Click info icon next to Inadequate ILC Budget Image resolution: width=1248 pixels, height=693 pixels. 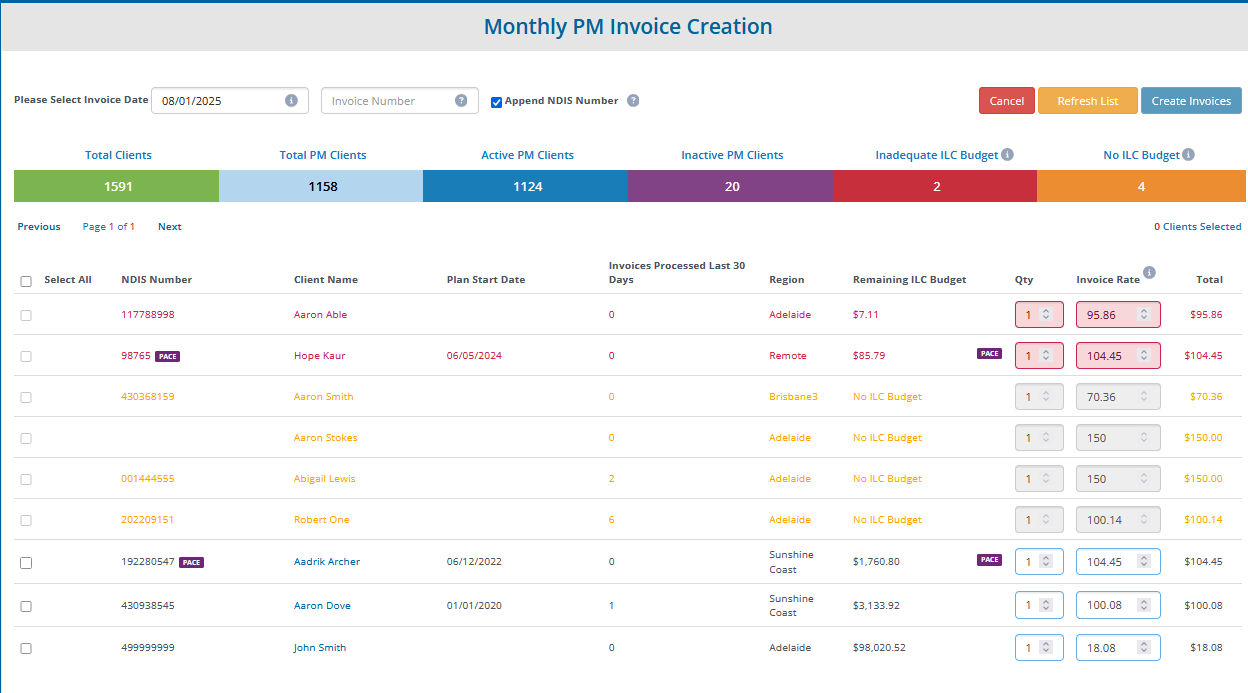click(1007, 154)
